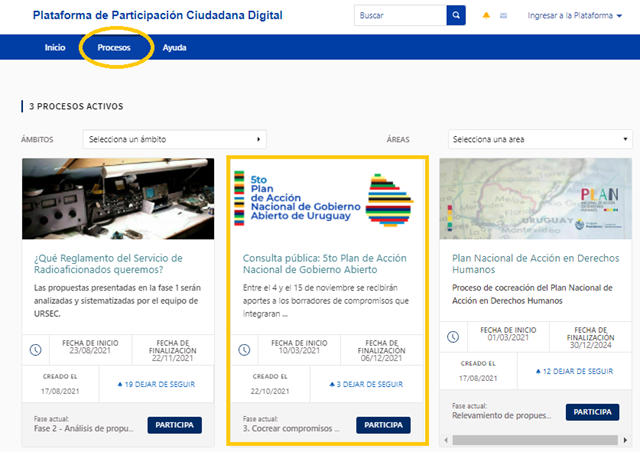Click the ÁMBITOS label

pos(37,140)
